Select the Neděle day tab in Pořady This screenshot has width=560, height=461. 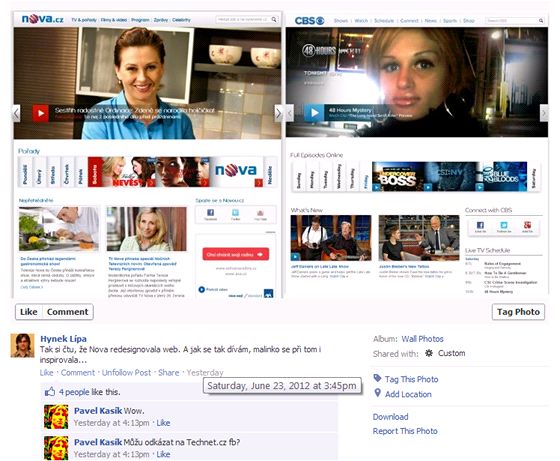[x=270, y=172]
